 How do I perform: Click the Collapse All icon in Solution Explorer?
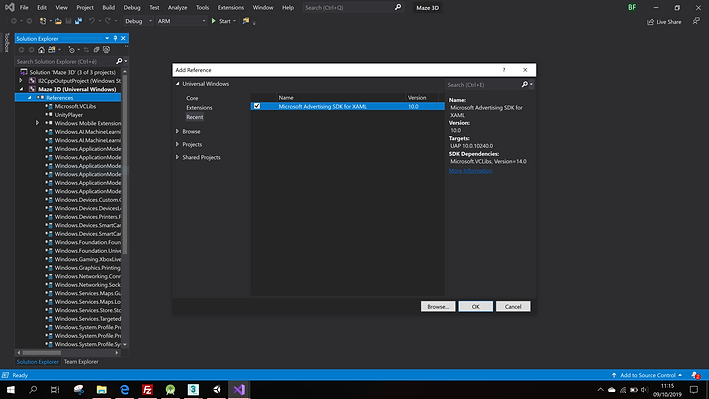pos(96,50)
